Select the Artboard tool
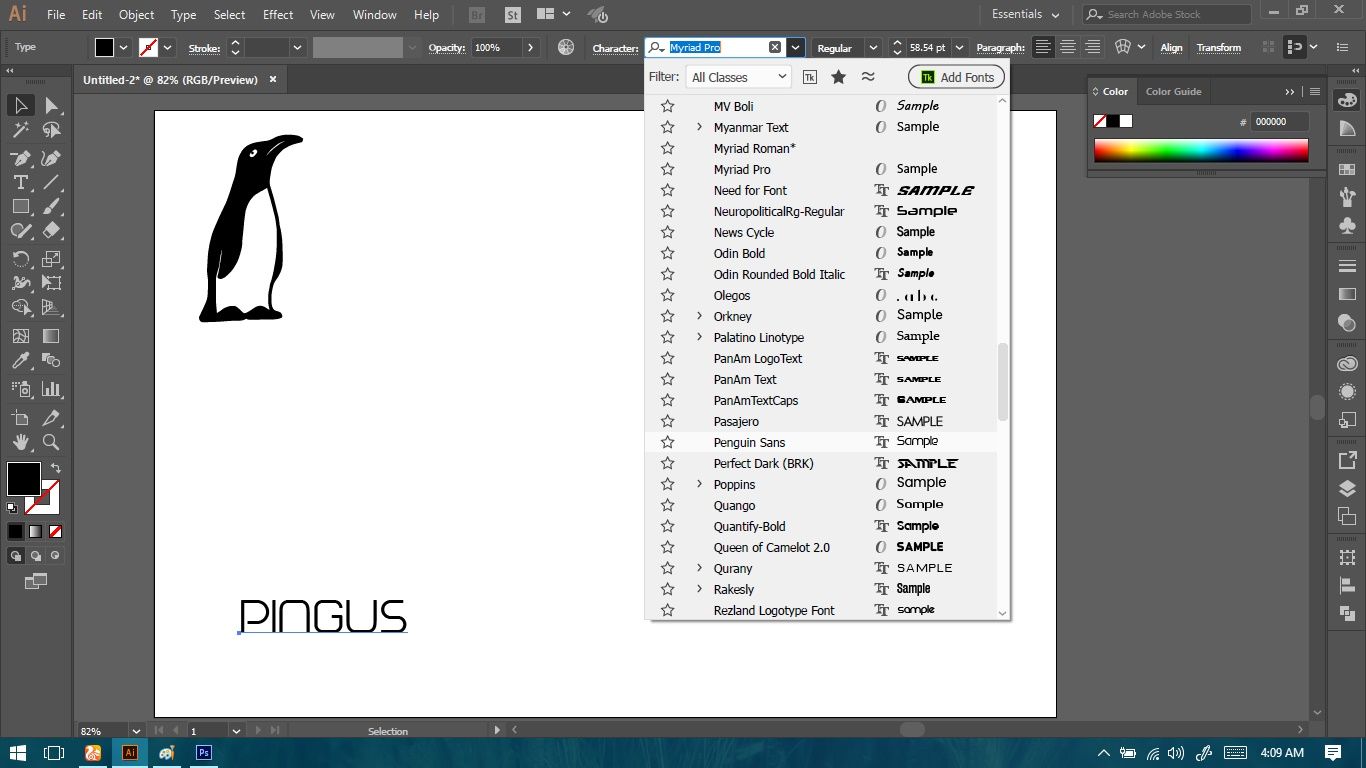The height and width of the screenshot is (768, 1366). [x=21, y=418]
